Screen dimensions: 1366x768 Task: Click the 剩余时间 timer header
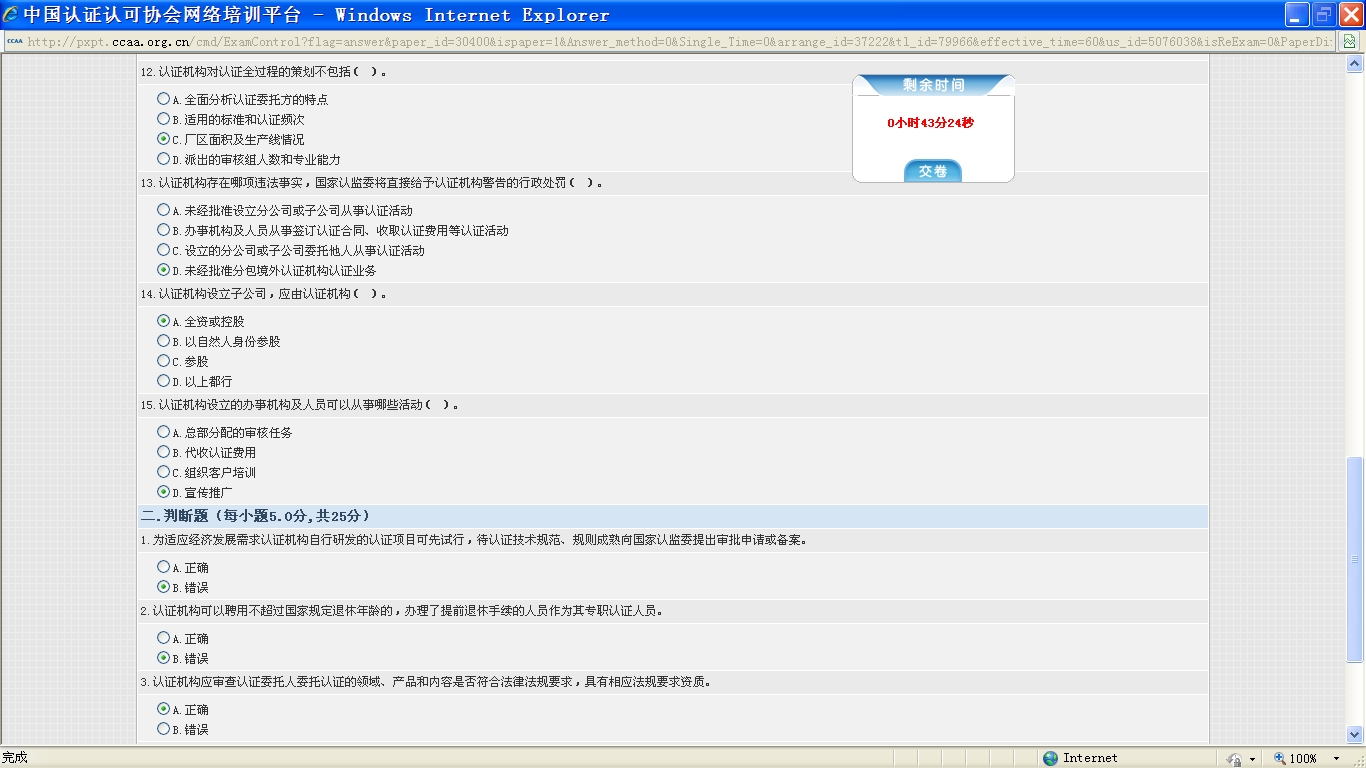[933, 85]
